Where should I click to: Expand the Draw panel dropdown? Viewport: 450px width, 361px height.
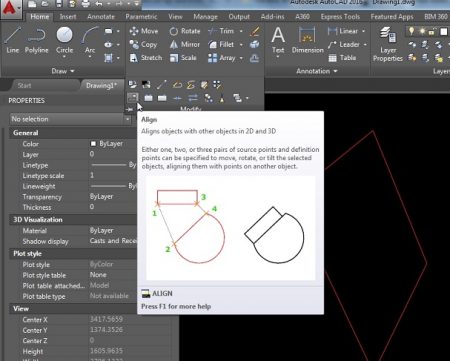tap(63, 71)
